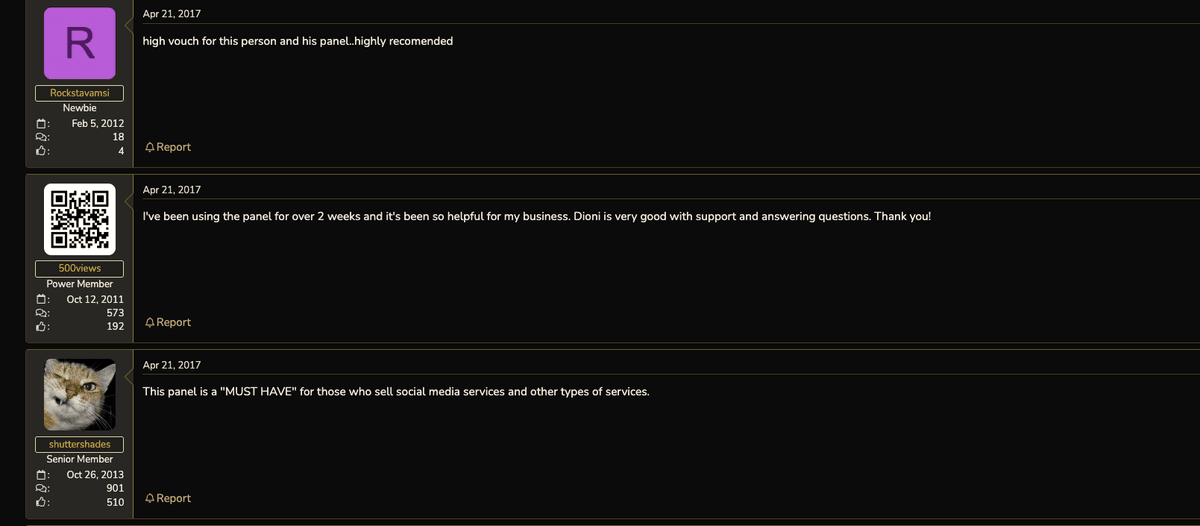Open 500views' QR code avatar
Screen dimensions: 1200x526
click(80, 219)
